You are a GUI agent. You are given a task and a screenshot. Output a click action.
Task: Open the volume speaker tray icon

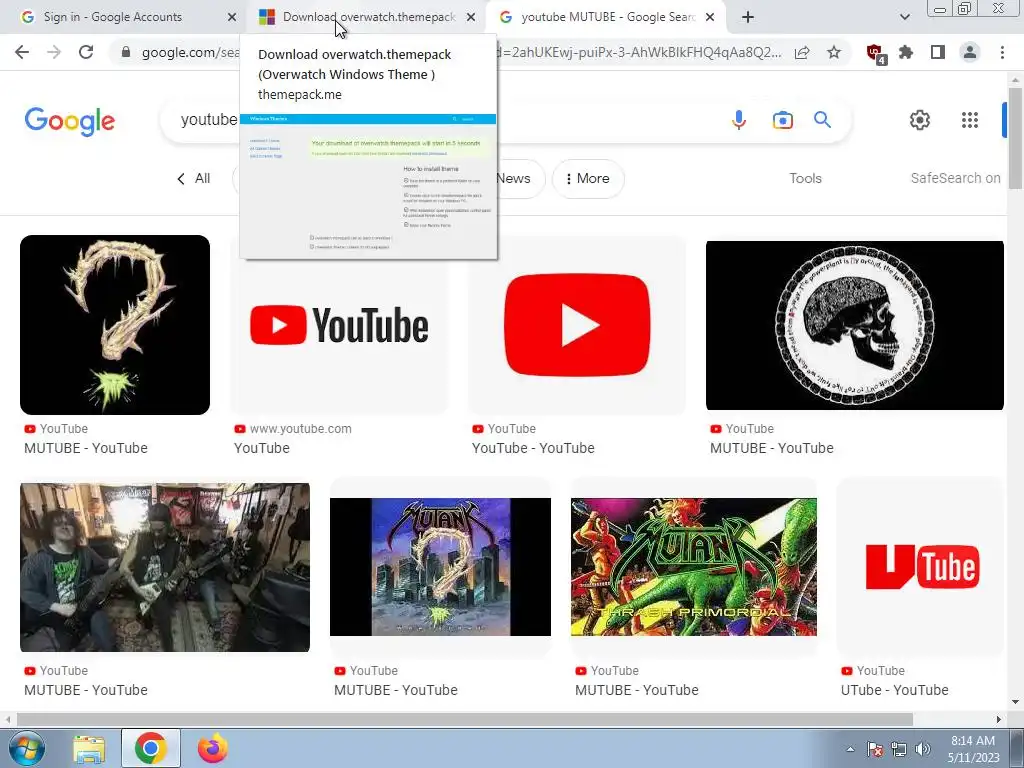[x=923, y=749]
